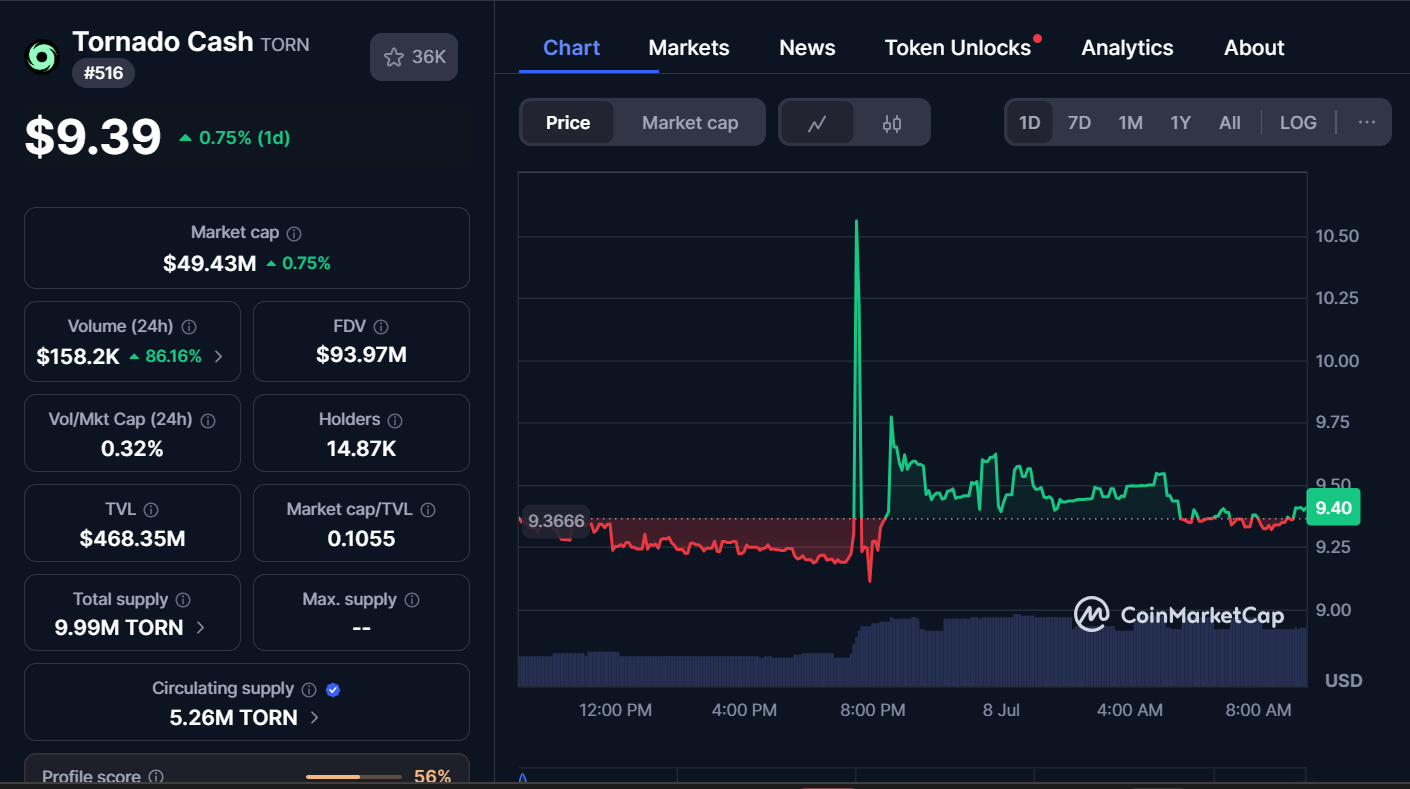Select Market cap chart mode
1410x789 pixels.
[690, 123]
